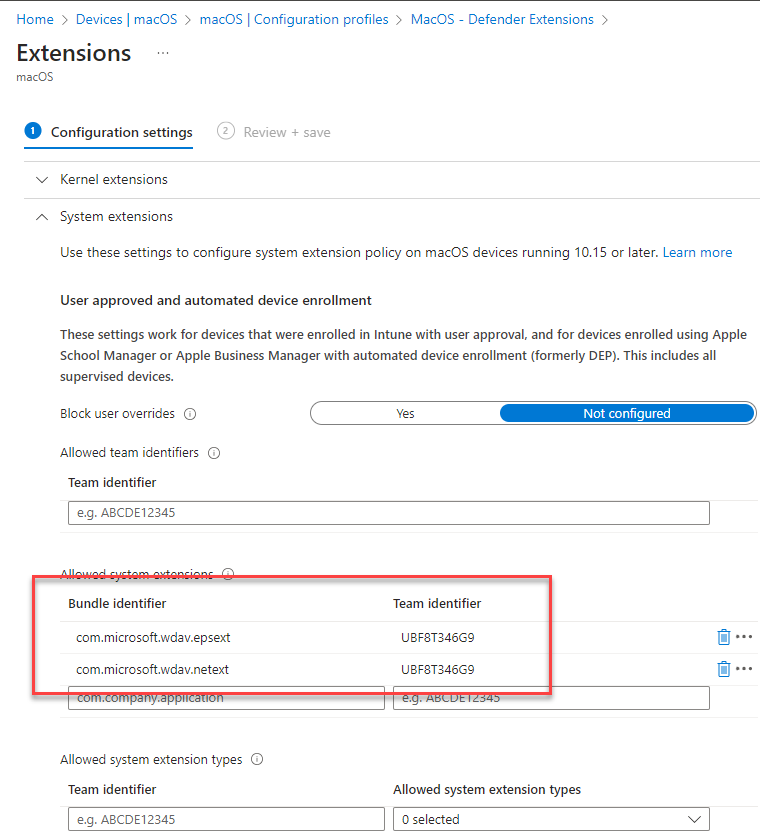Collapse the System extensions section
The height and width of the screenshot is (834, 760).
[x=116, y=216]
